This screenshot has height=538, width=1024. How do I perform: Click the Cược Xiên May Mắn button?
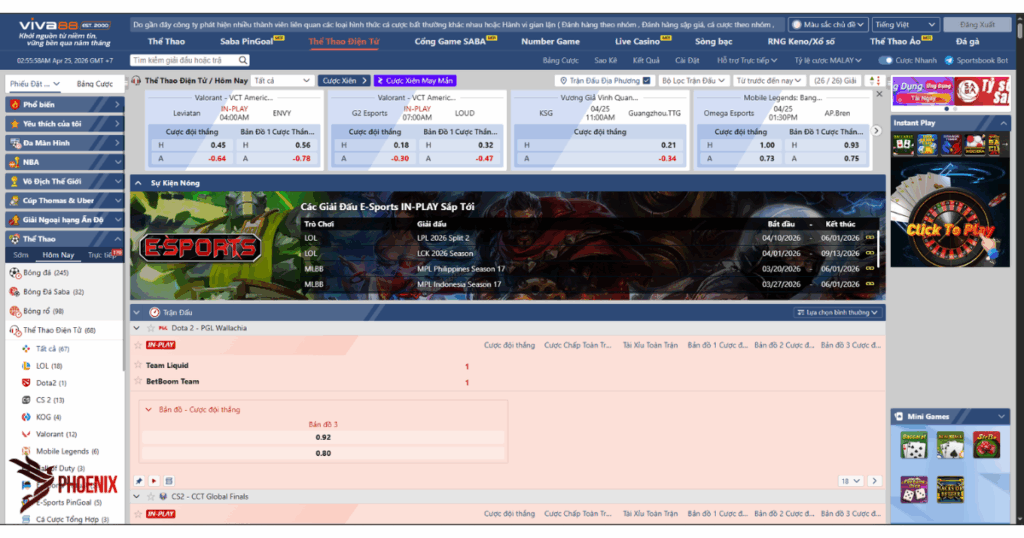tap(415, 81)
